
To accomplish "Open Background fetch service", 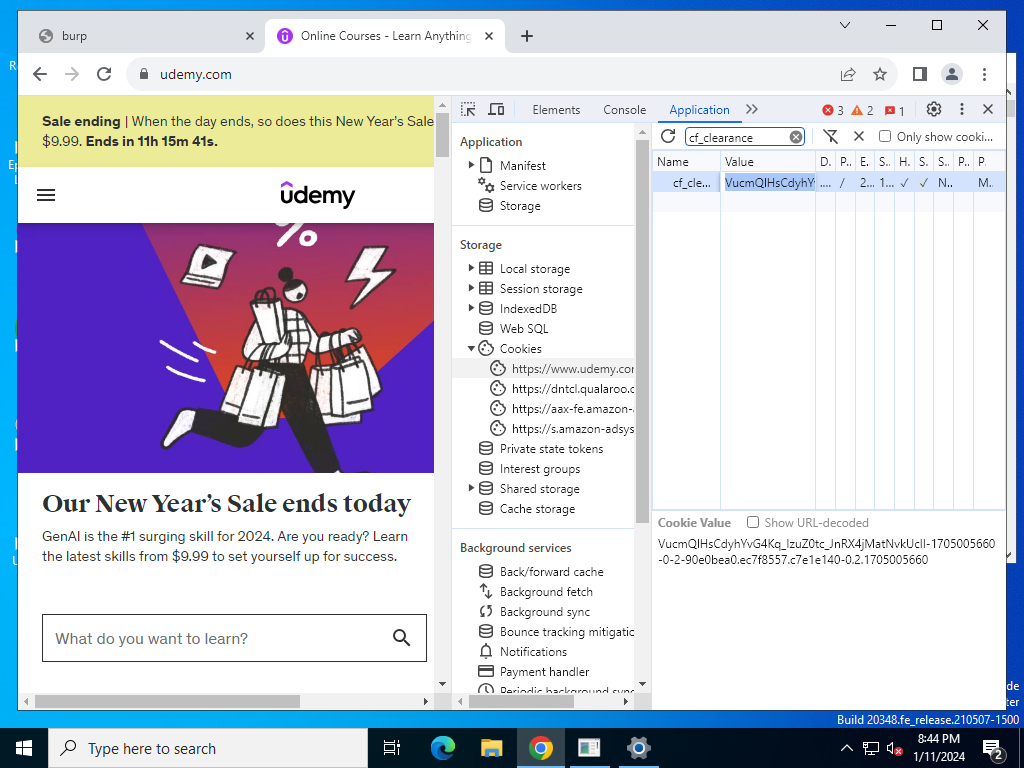I will click(546, 592).
